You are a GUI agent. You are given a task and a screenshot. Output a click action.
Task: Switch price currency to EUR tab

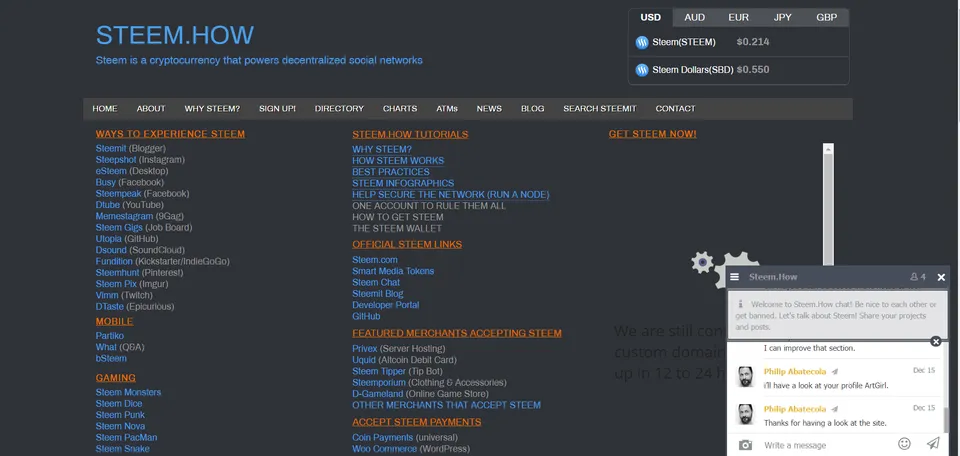[738, 17]
